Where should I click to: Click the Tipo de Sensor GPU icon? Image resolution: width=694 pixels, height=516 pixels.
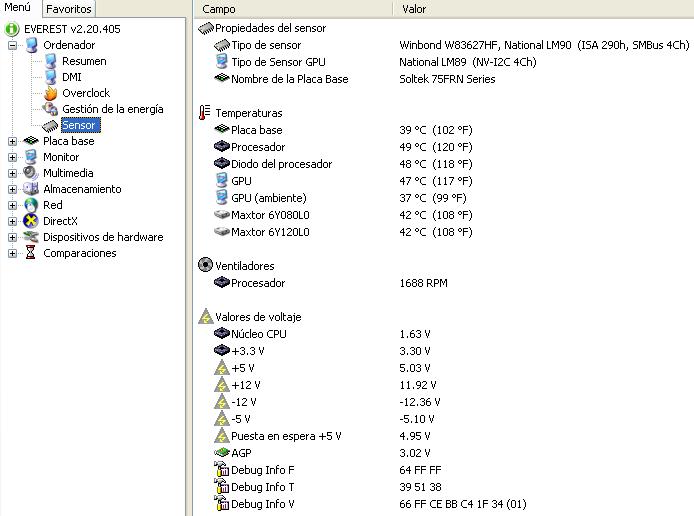pyautogui.click(x=221, y=62)
